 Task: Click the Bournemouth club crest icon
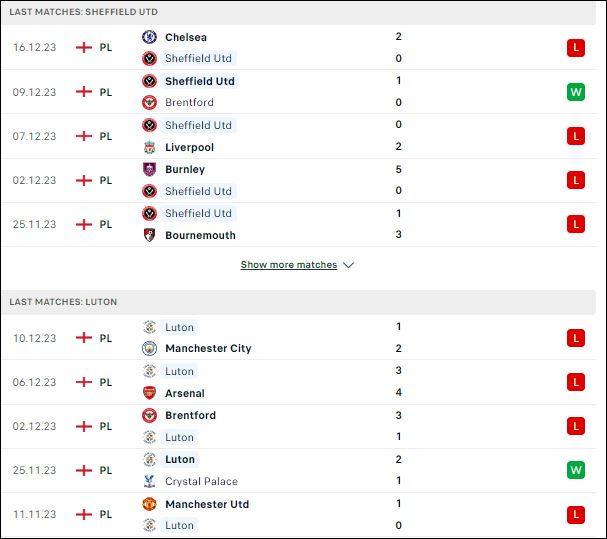pyautogui.click(x=149, y=235)
